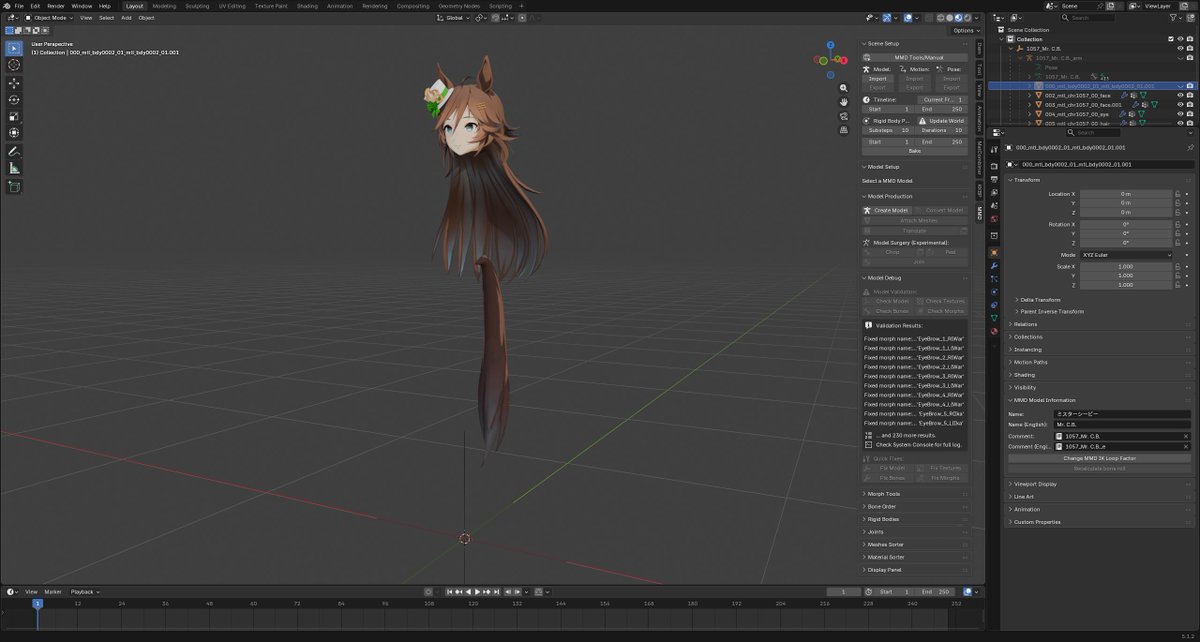1200x642 pixels.
Task: Open the Render menu
Action: 55,6
